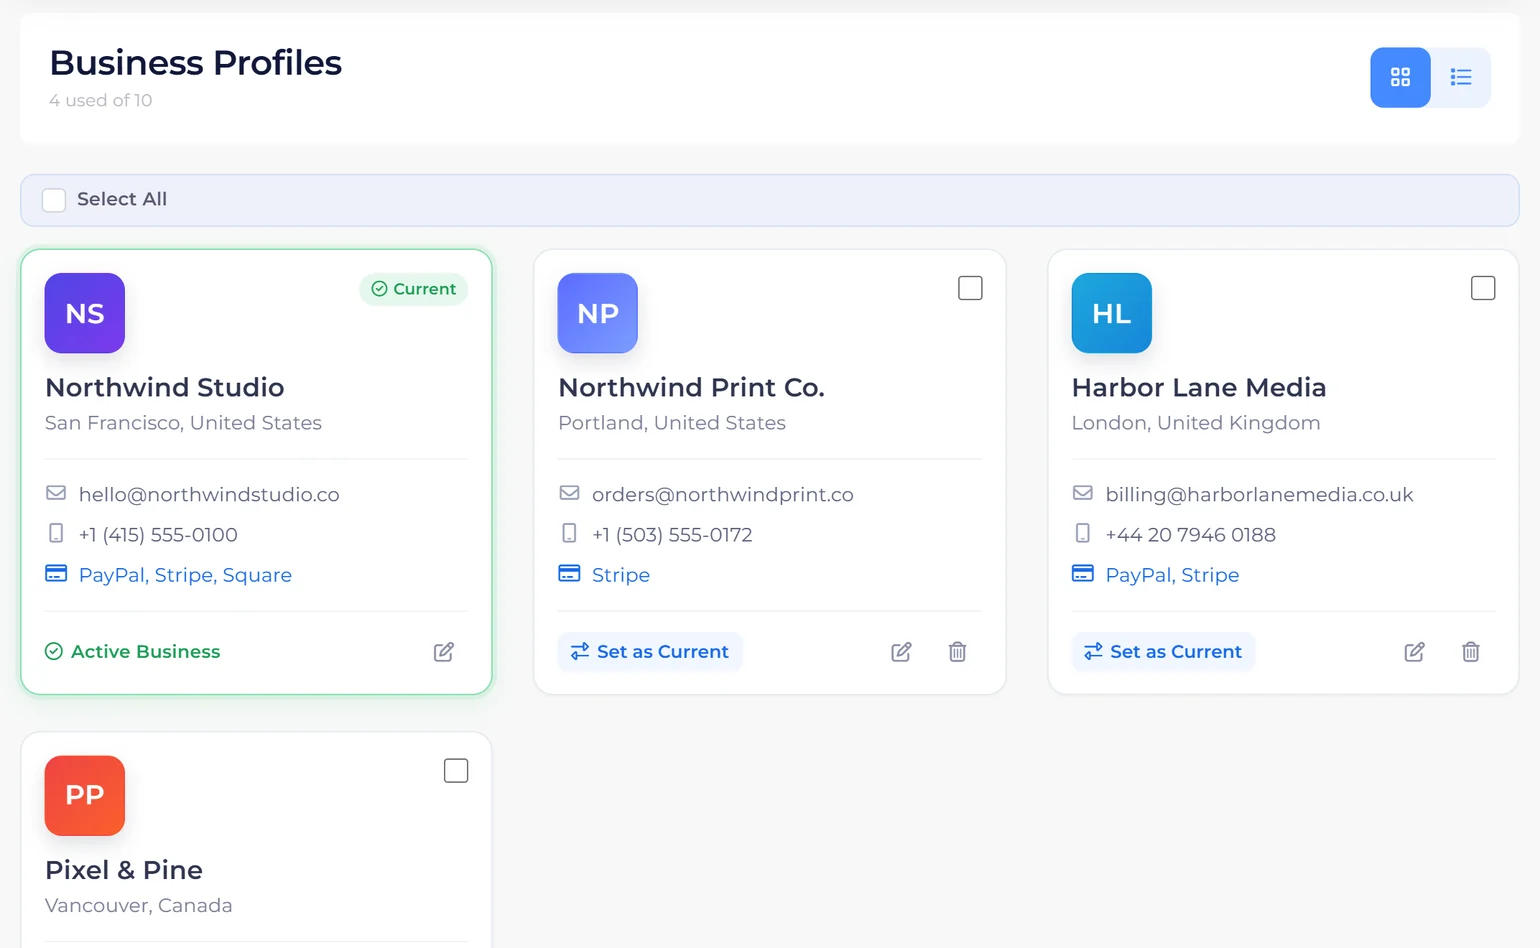Switch to grid view
The height and width of the screenshot is (948, 1540).
1400,77
